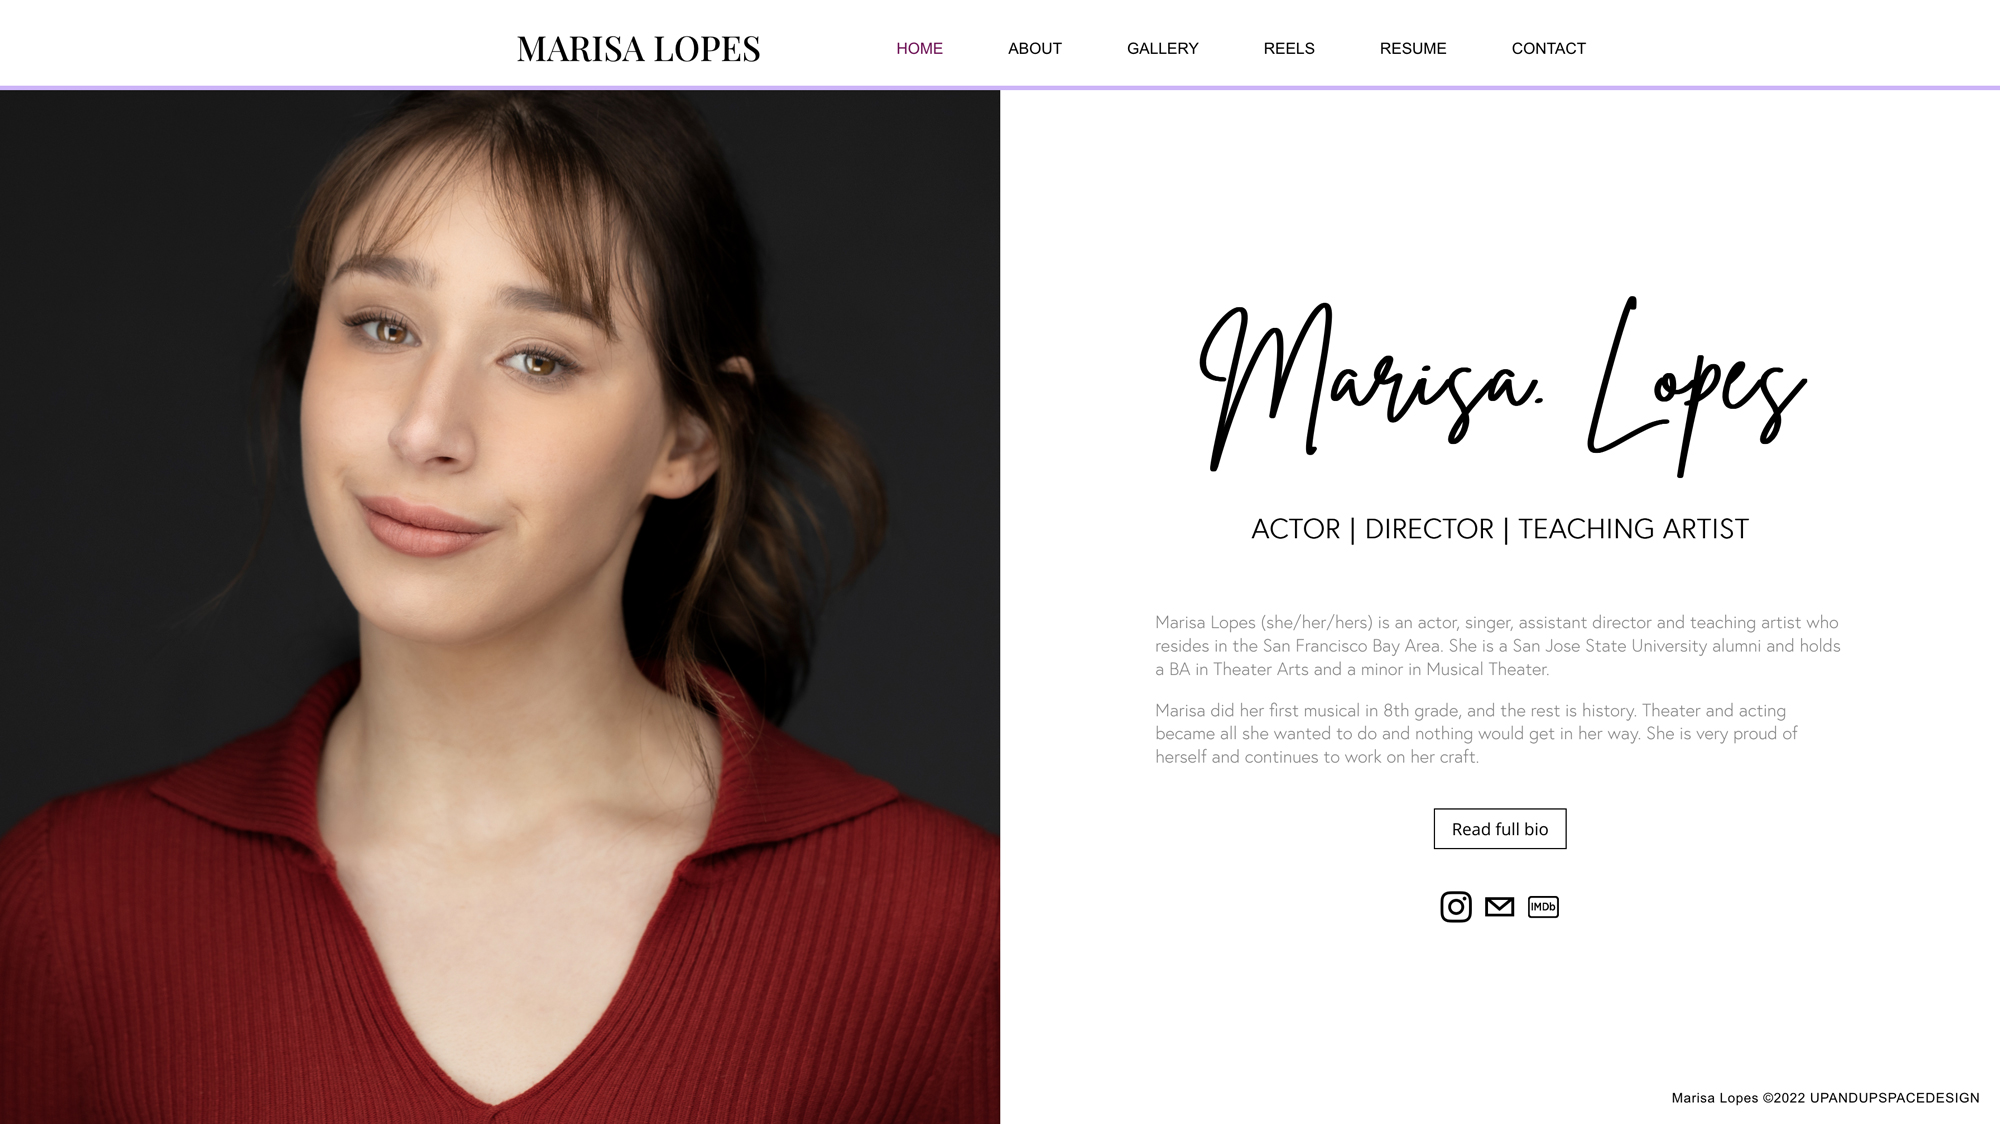The height and width of the screenshot is (1124, 2000).
Task: Click the bio paragraph mentioning San Francisco
Action: point(1498,646)
